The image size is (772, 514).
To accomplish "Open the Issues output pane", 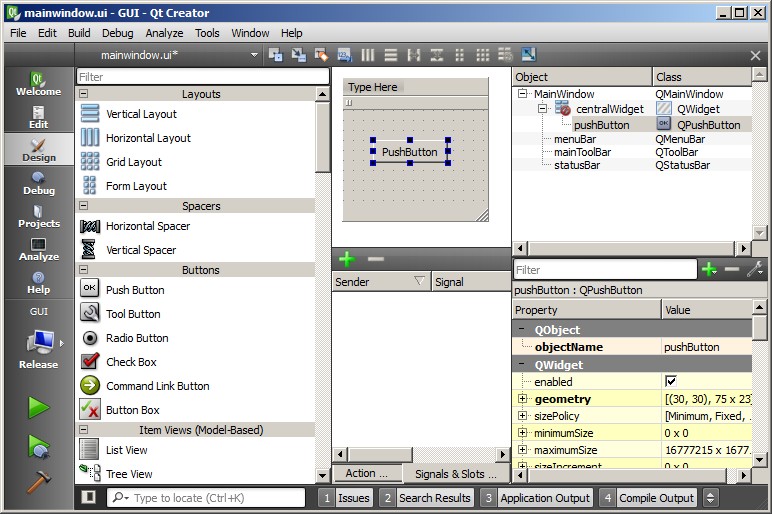I will pyautogui.click(x=345, y=498).
